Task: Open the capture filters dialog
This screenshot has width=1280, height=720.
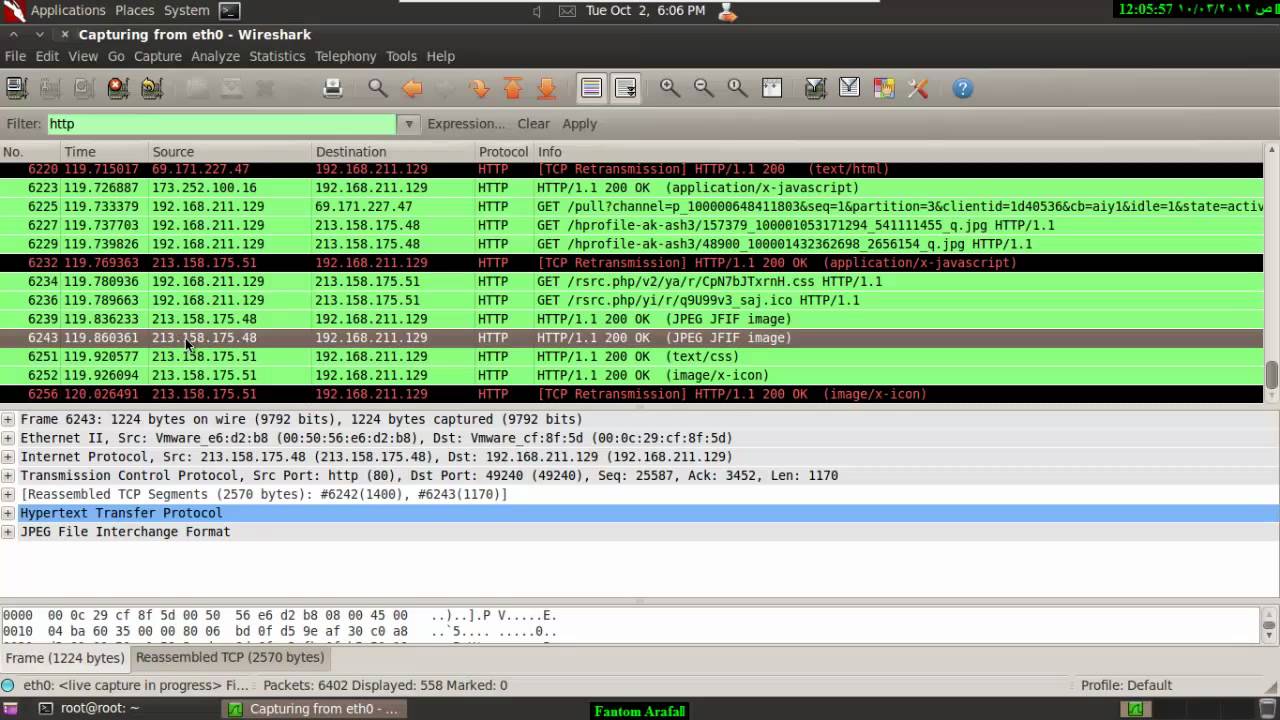Action: point(816,88)
